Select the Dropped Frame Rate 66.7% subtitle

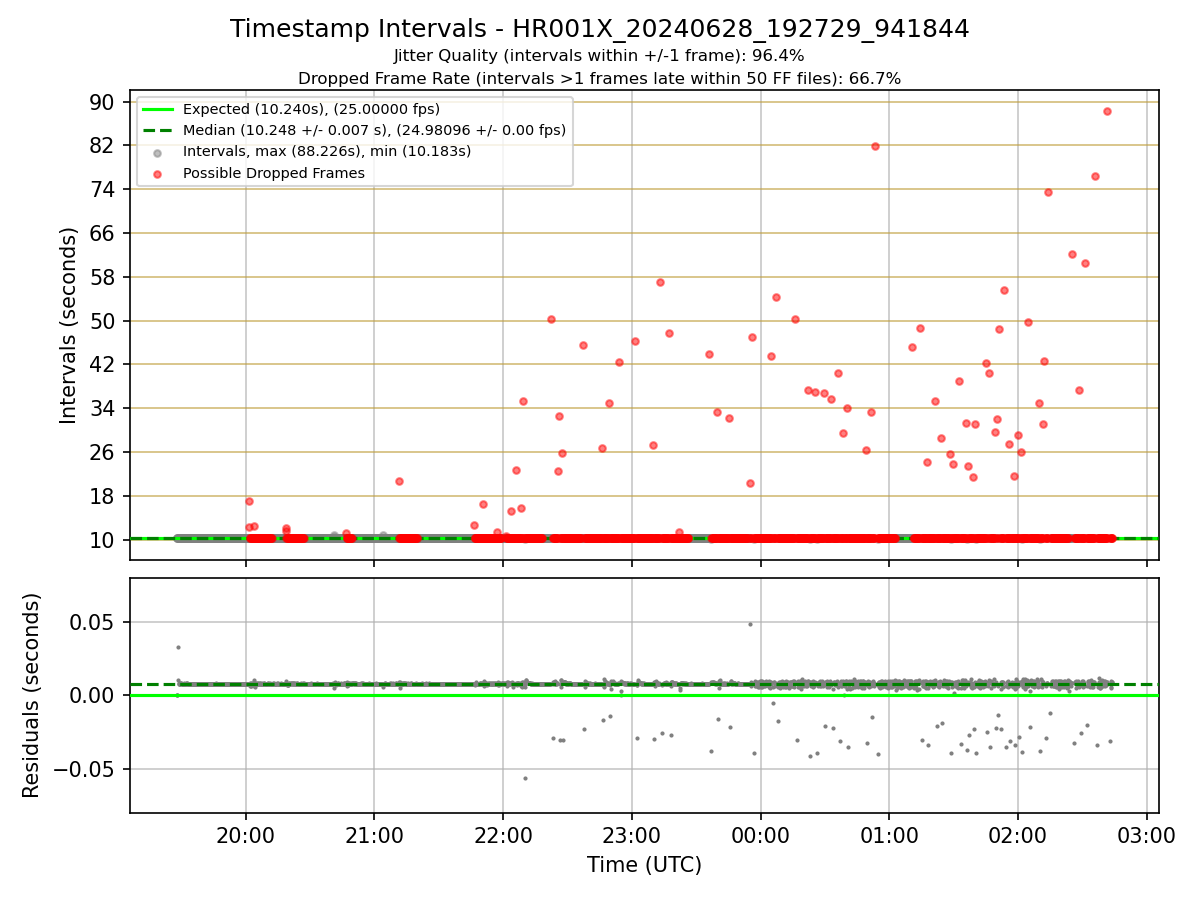[599, 78]
